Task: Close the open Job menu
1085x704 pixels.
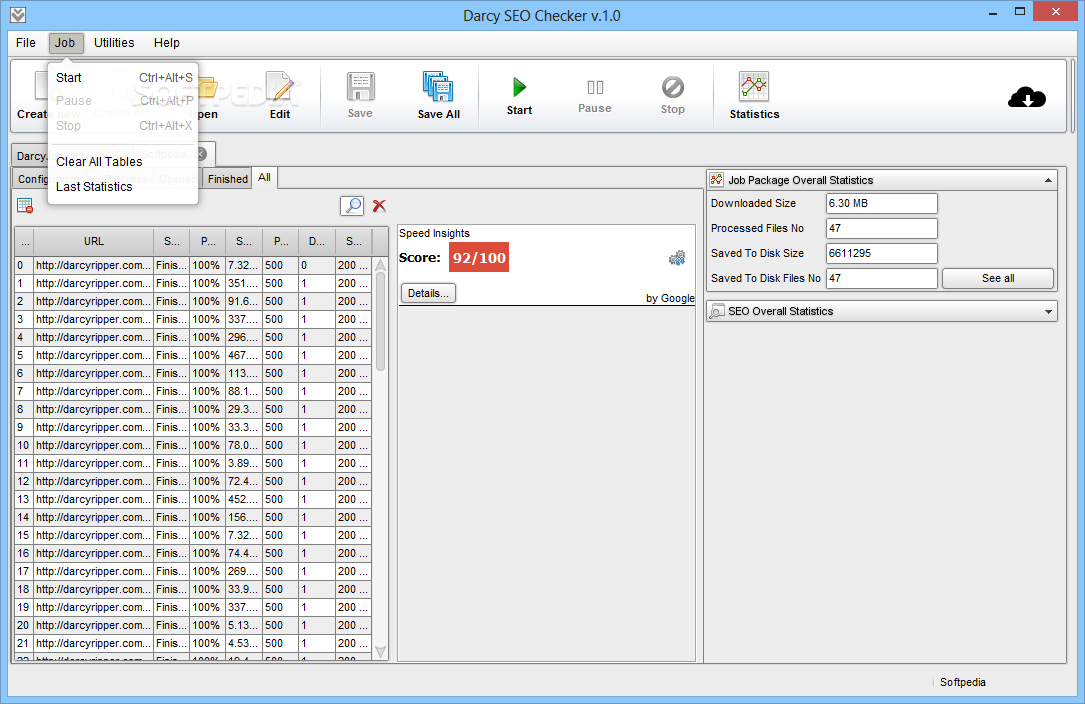Action: click(x=66, y=43)
